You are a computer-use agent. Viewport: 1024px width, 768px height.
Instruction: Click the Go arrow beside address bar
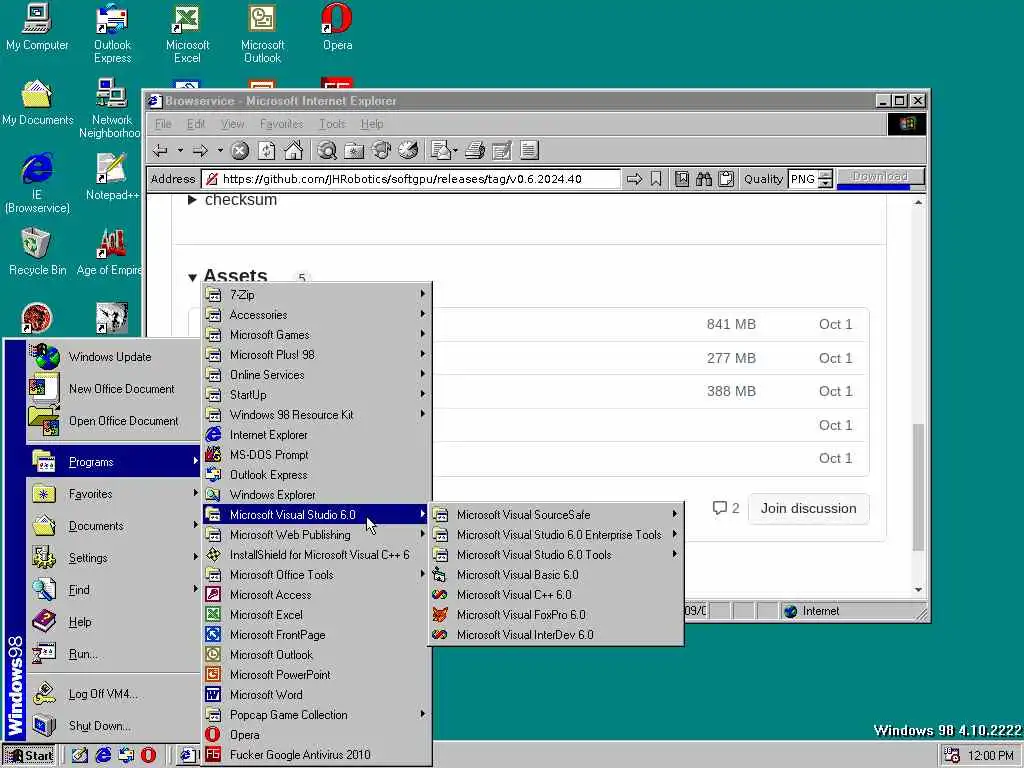point(634,179)
